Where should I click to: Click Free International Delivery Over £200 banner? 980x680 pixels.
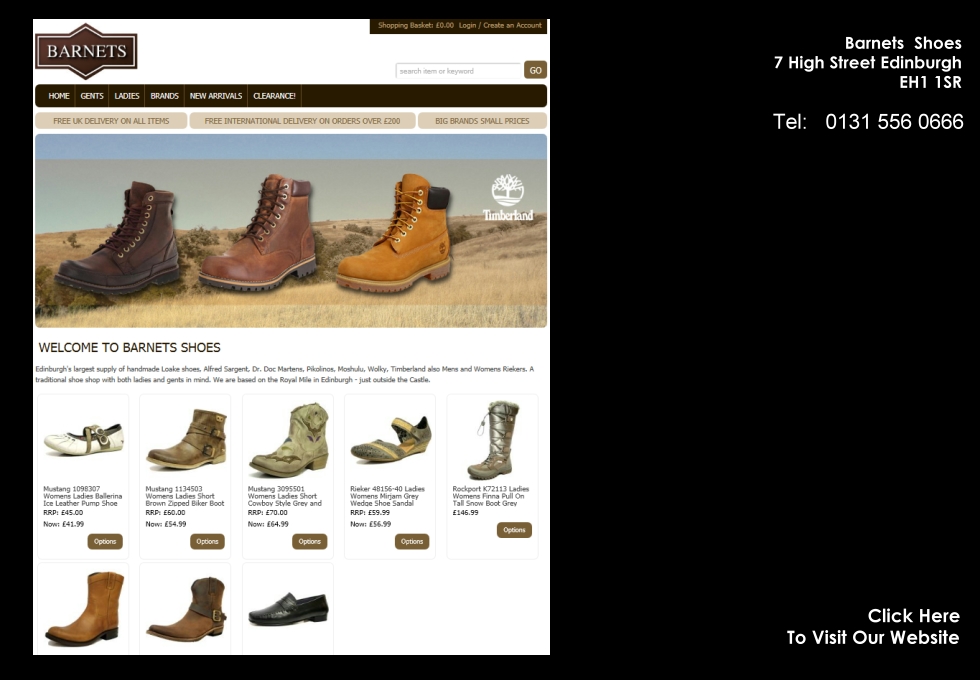(x=302, y=121)
